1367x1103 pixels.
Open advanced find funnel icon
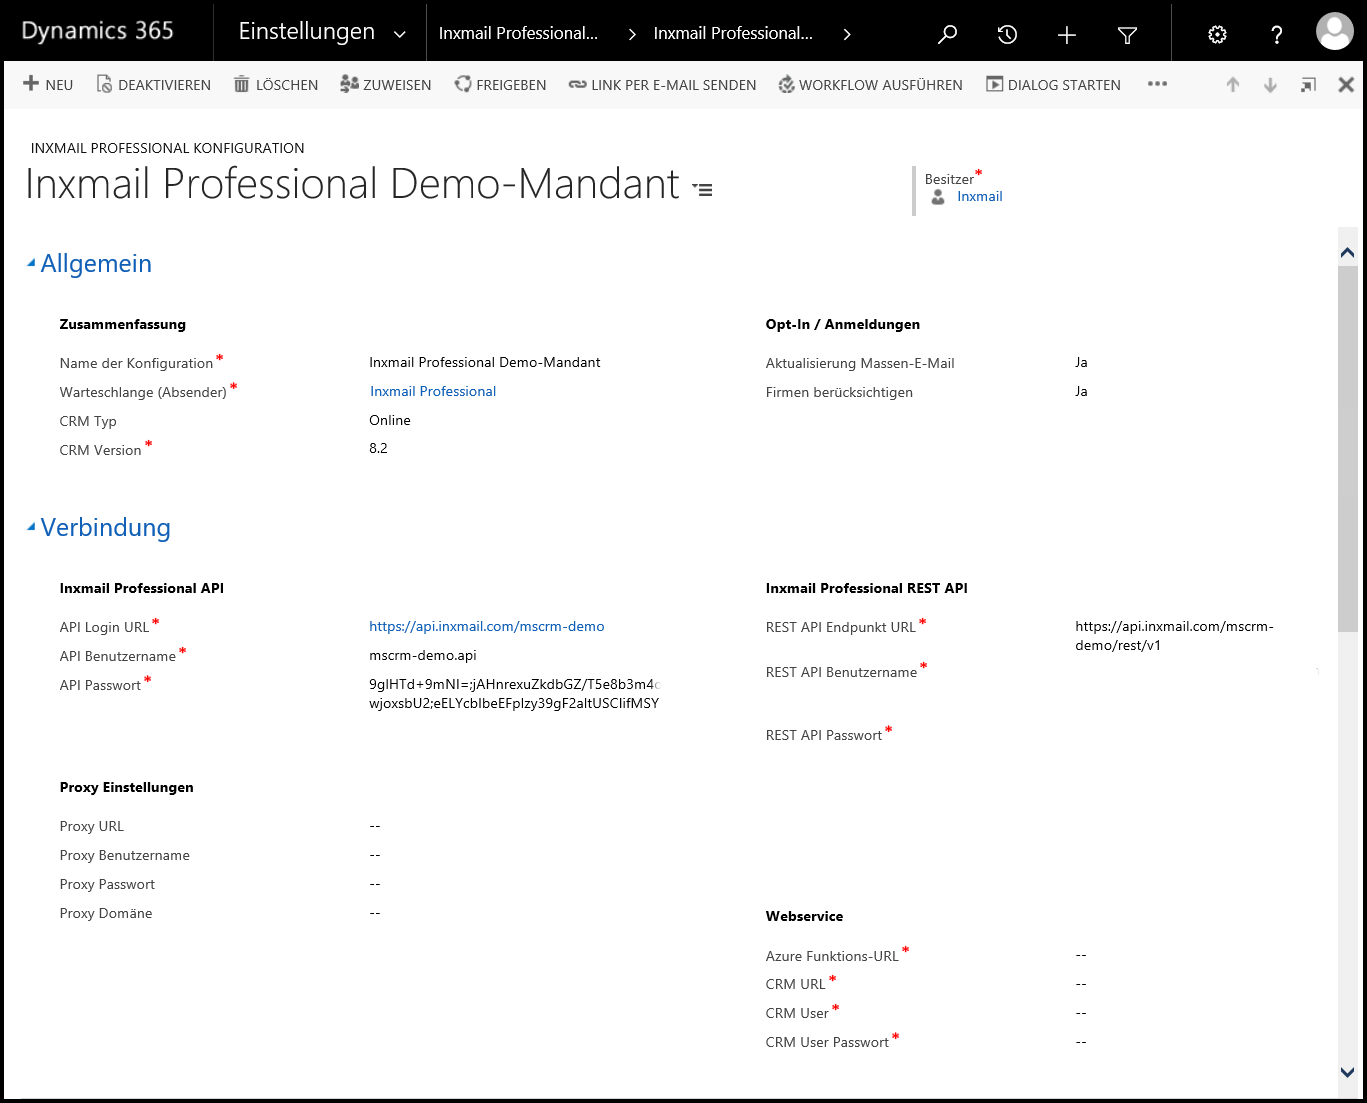[1127, 35]
